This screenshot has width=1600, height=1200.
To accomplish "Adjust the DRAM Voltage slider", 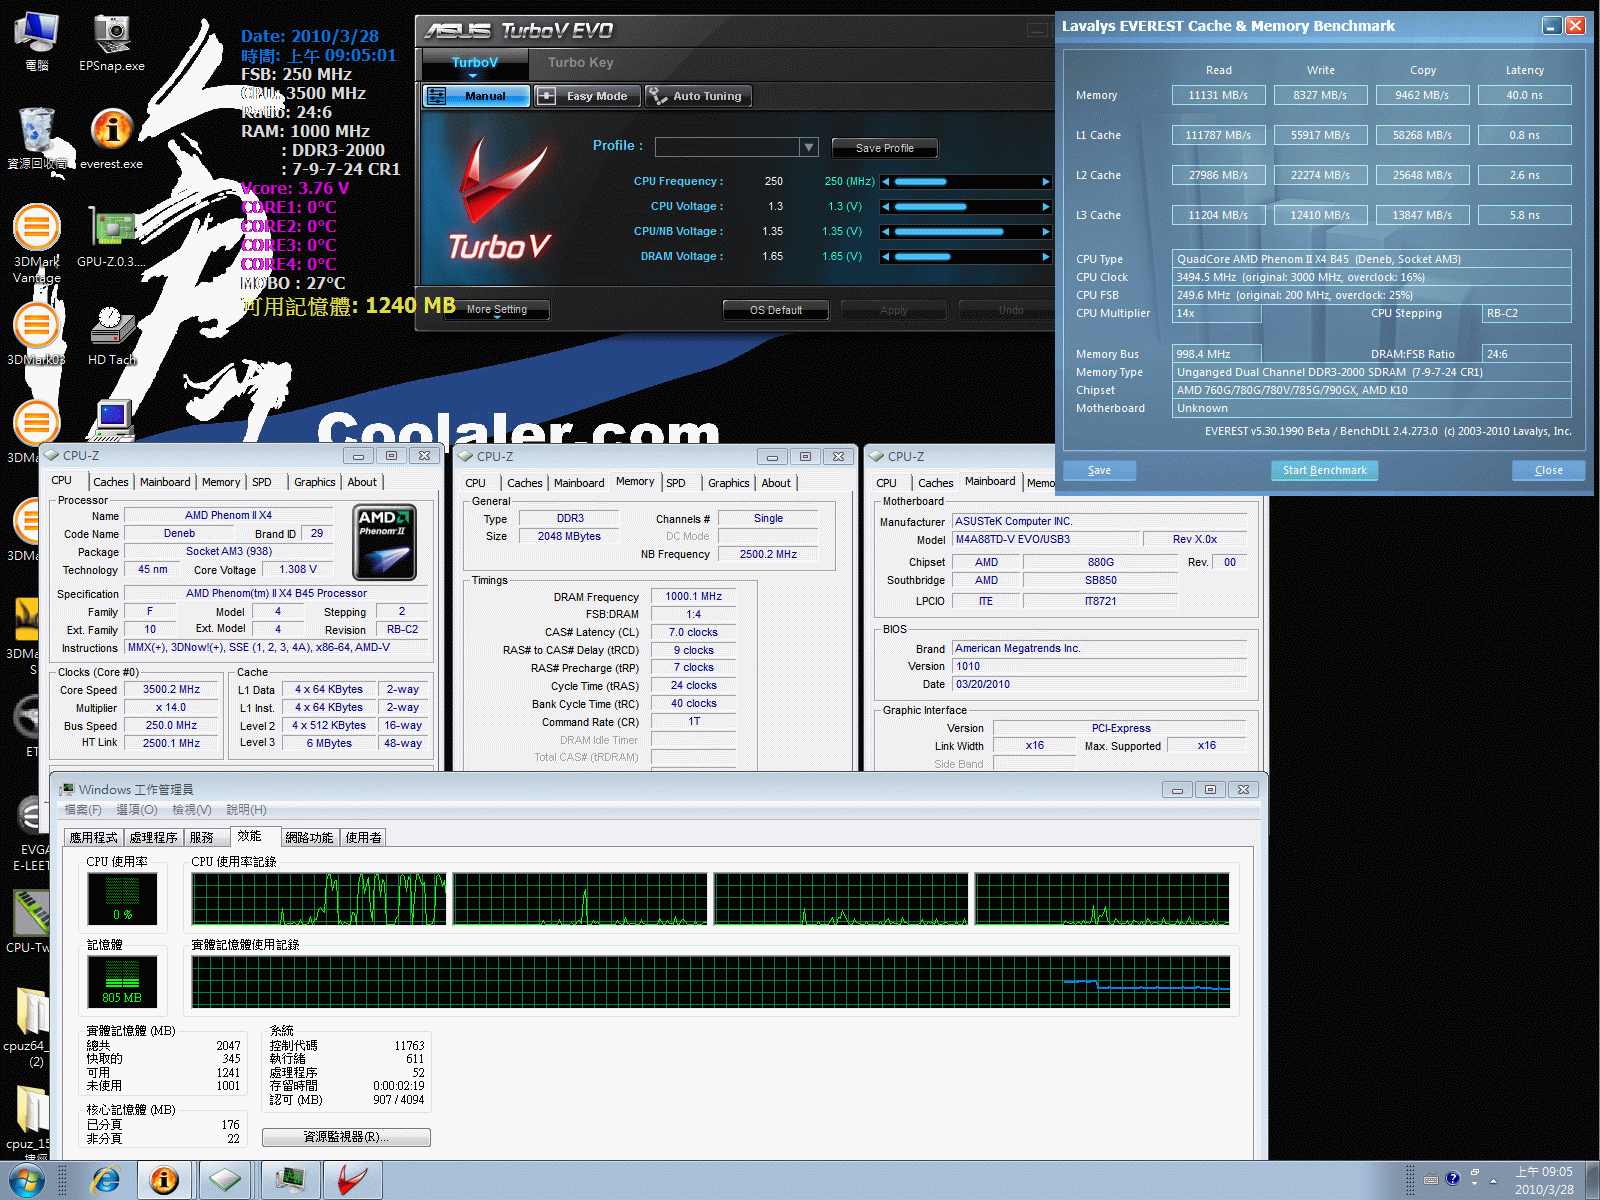I will click(966, 257).
